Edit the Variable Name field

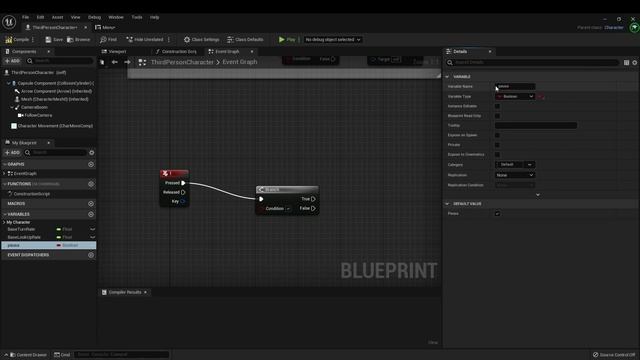coord(515,87)
